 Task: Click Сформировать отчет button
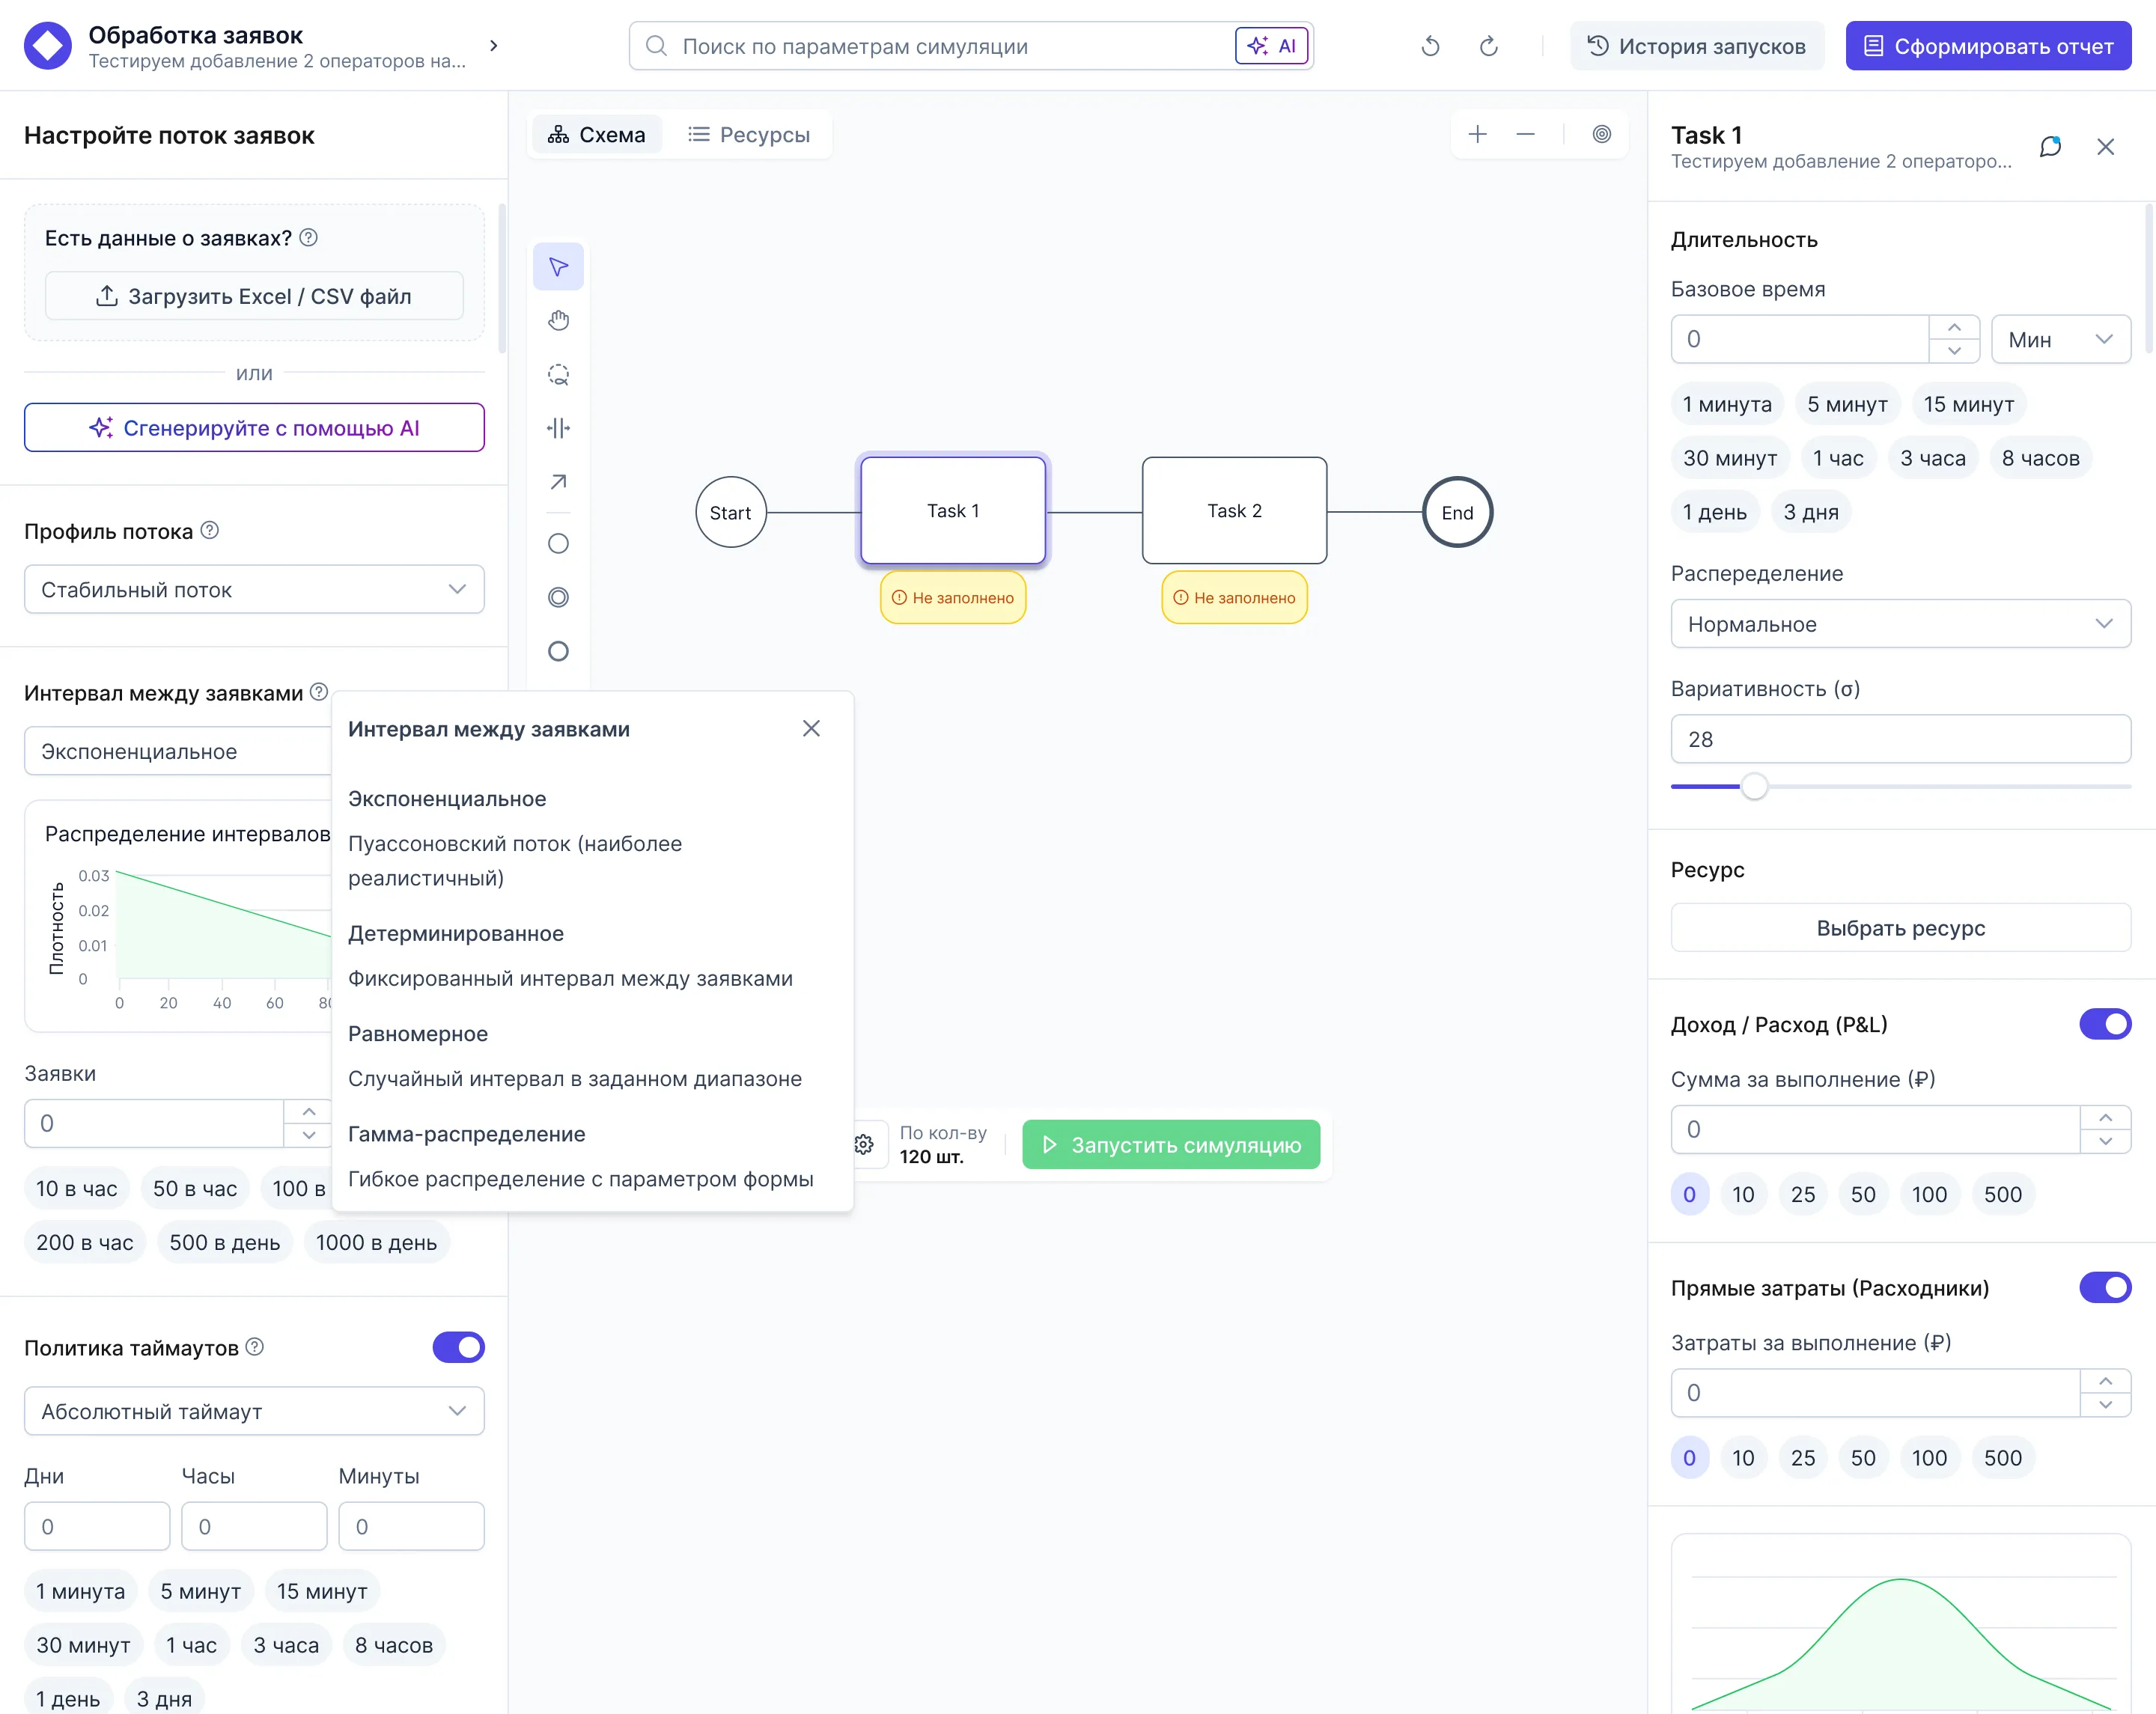tap(1988, 46)
